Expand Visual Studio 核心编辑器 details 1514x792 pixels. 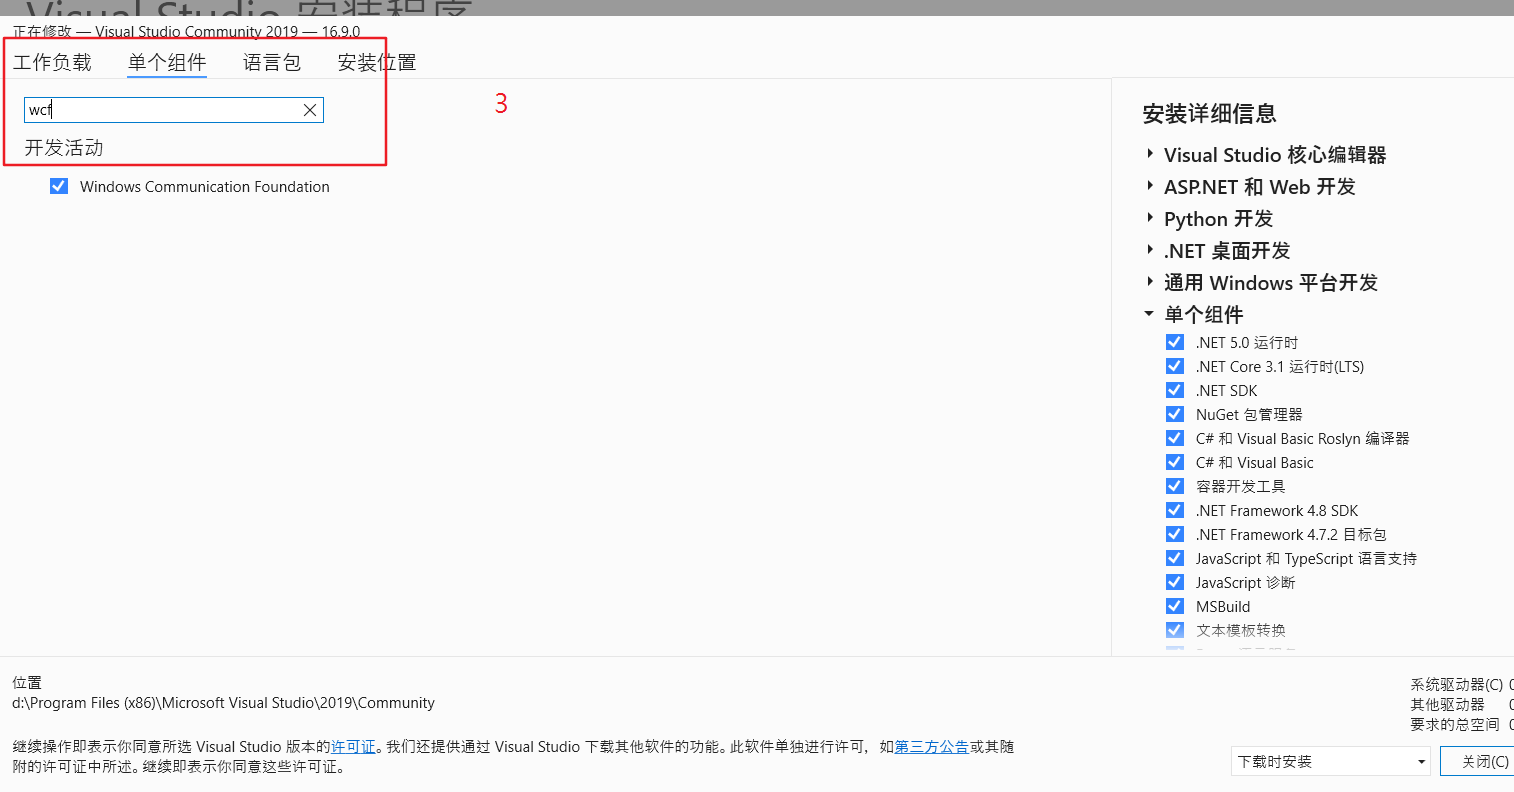(1150, 154)
